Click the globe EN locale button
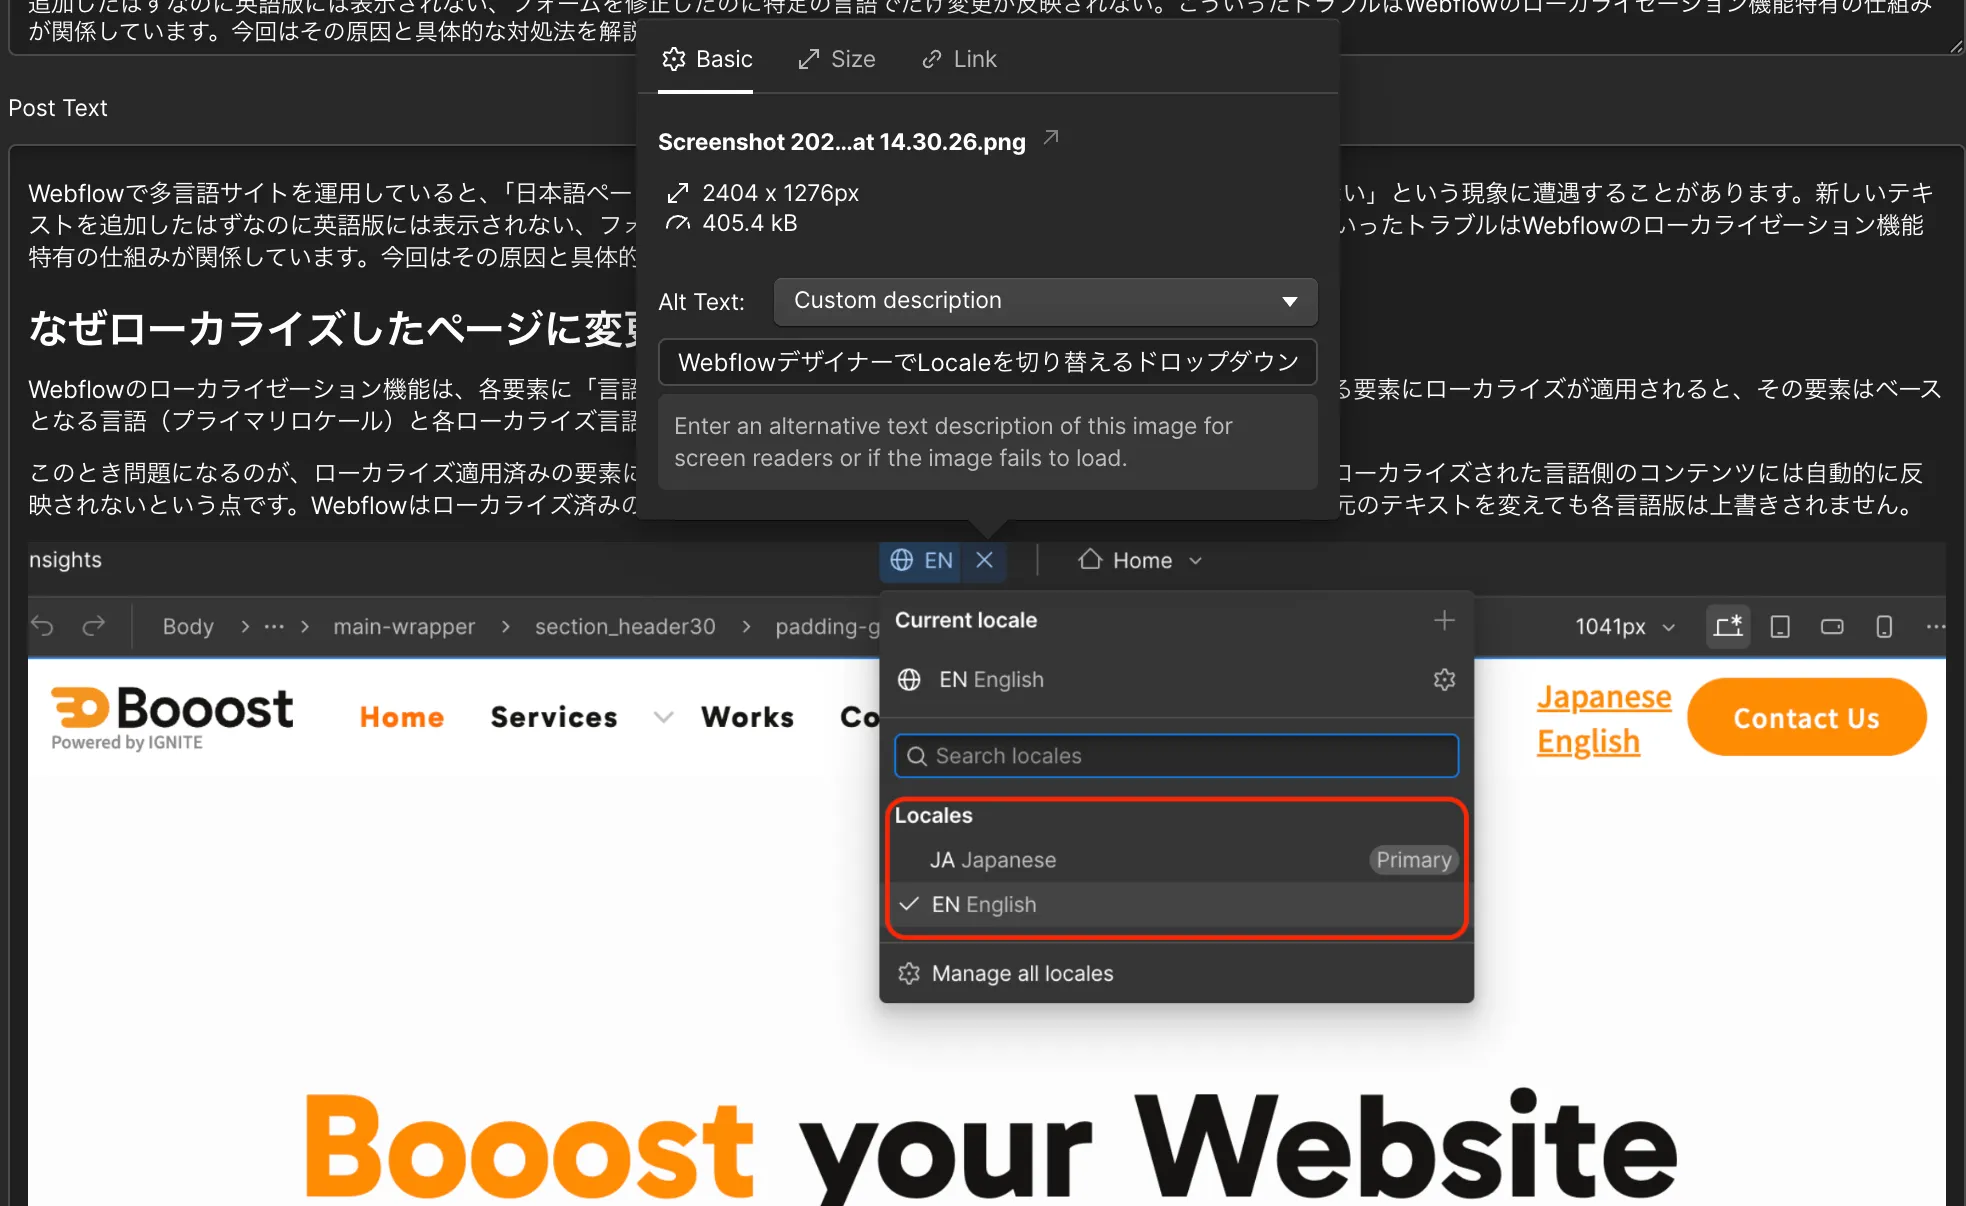This screenshot has height=1206, width=1966. [x=921, y=560]
